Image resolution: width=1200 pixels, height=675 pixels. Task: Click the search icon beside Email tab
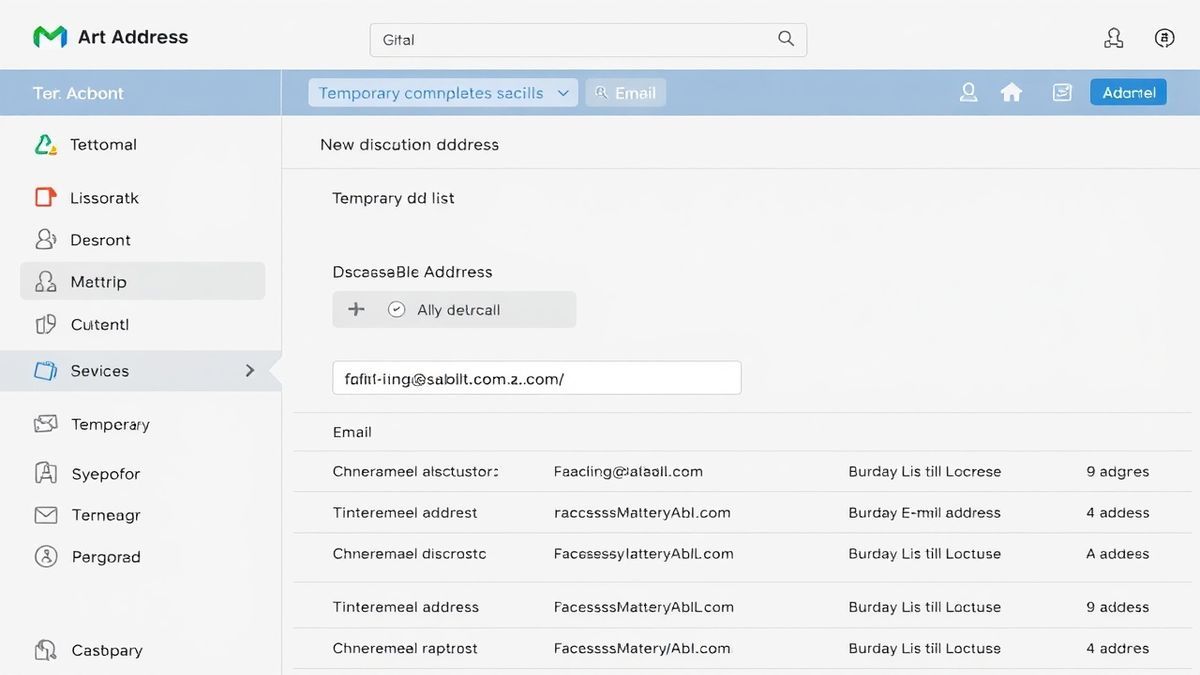pyautogui.click(x=602, y=93)
